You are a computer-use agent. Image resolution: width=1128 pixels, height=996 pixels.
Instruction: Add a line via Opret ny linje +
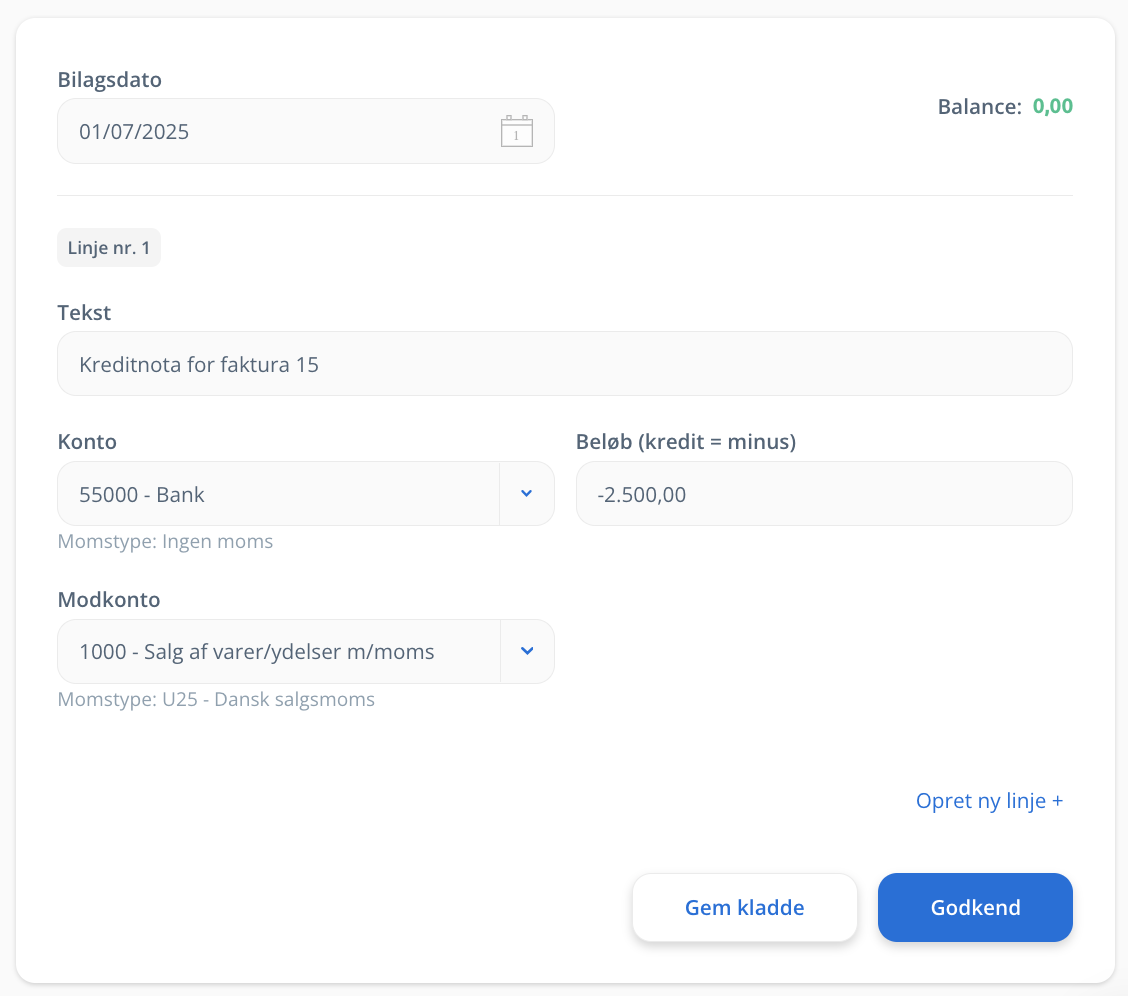[989, 800]
